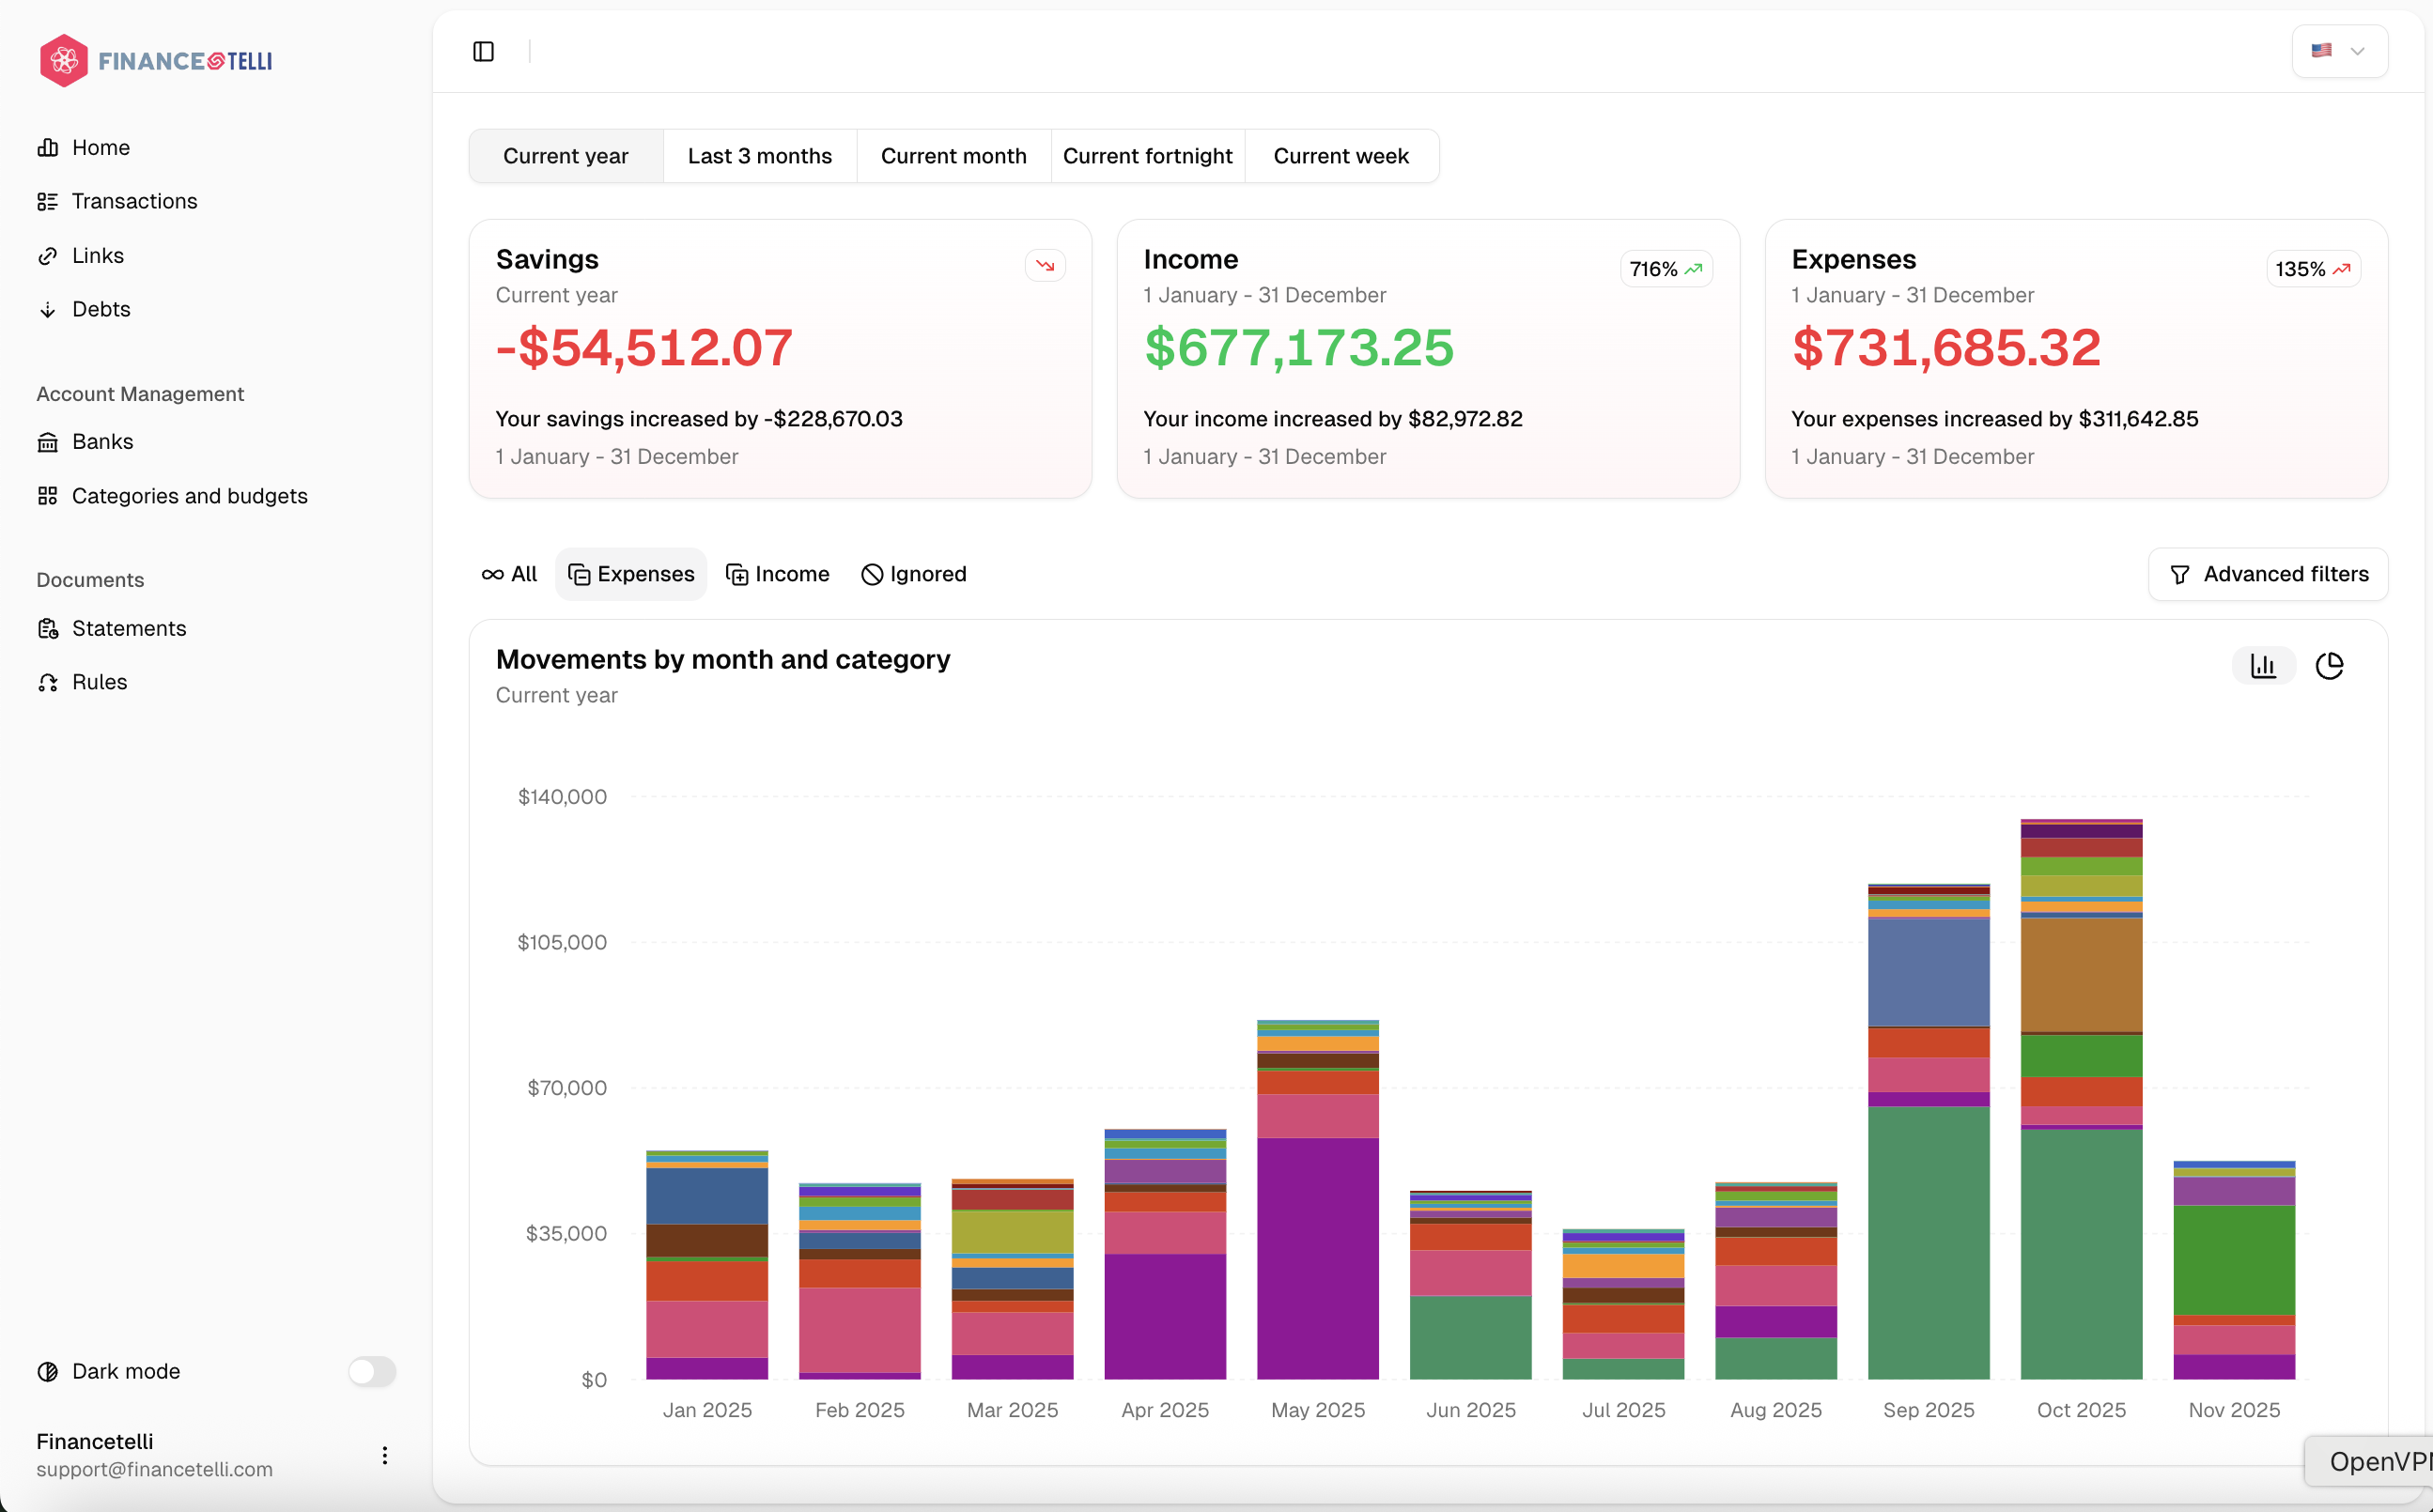Toggle the sidebar collapse icon
Image resolution: width=2433 pixels, height=1512 pixels.
[x=483, y=51]
